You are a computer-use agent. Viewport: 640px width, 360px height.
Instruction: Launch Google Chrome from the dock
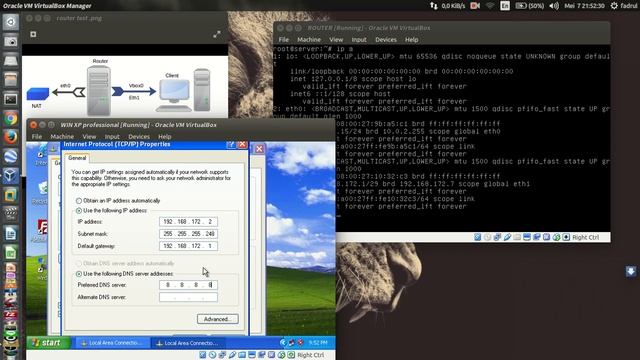(x=11, y=118)
